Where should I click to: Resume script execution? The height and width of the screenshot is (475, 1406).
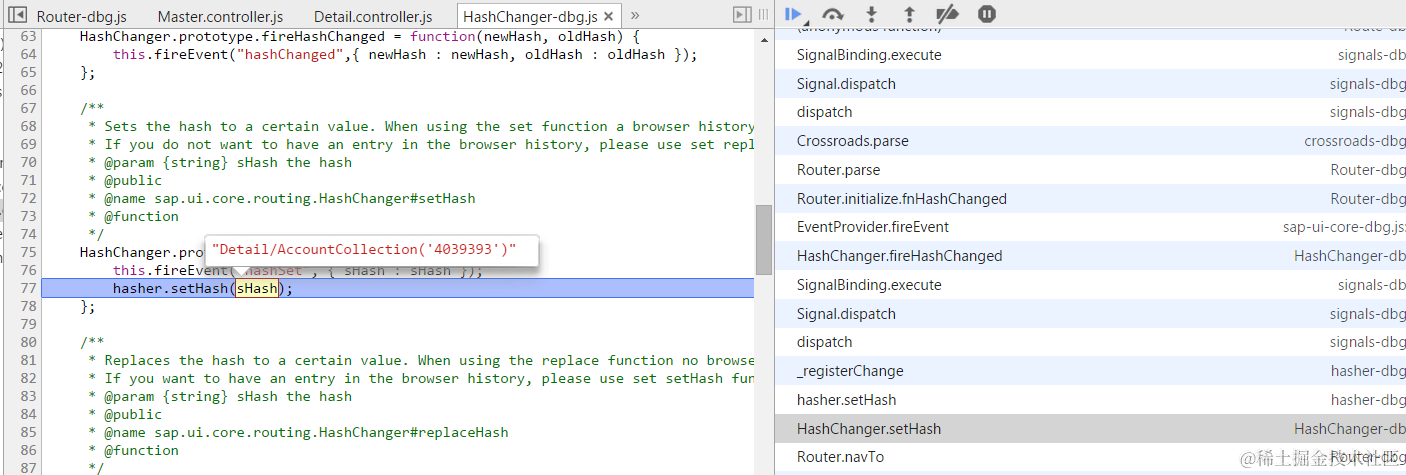794,14
